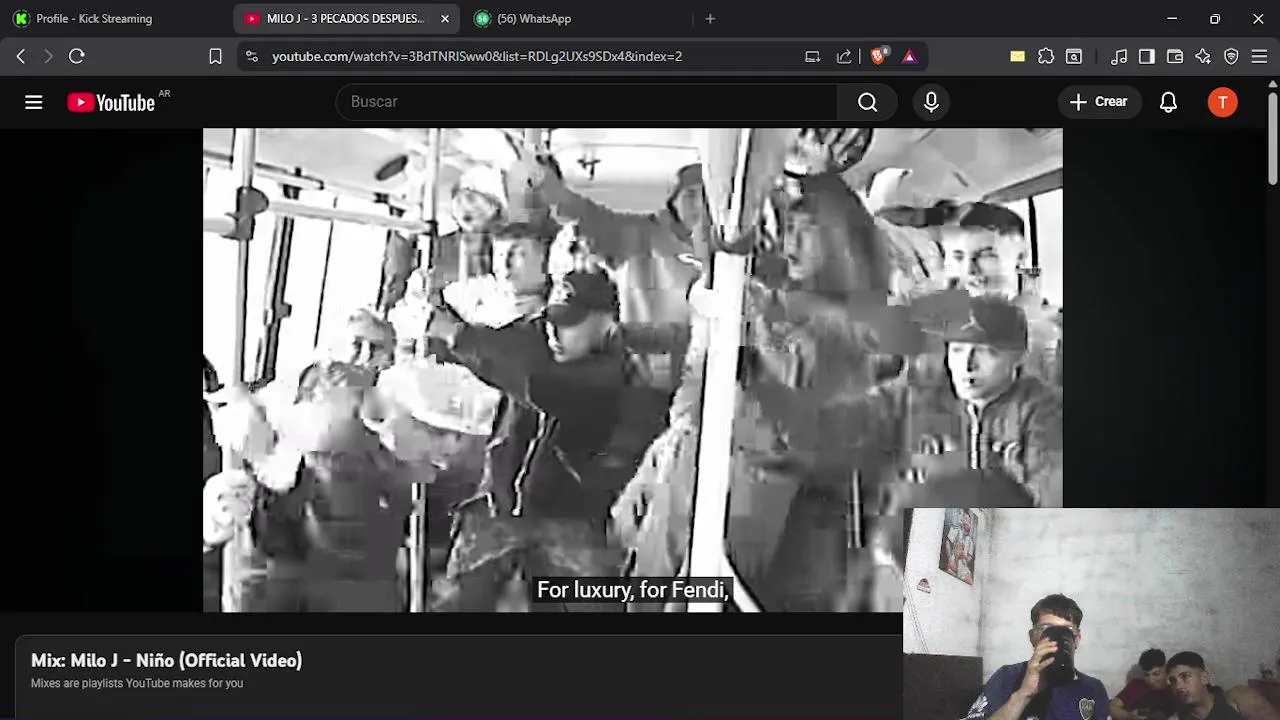Go to the YouTube home logo

tap(111, 102)
